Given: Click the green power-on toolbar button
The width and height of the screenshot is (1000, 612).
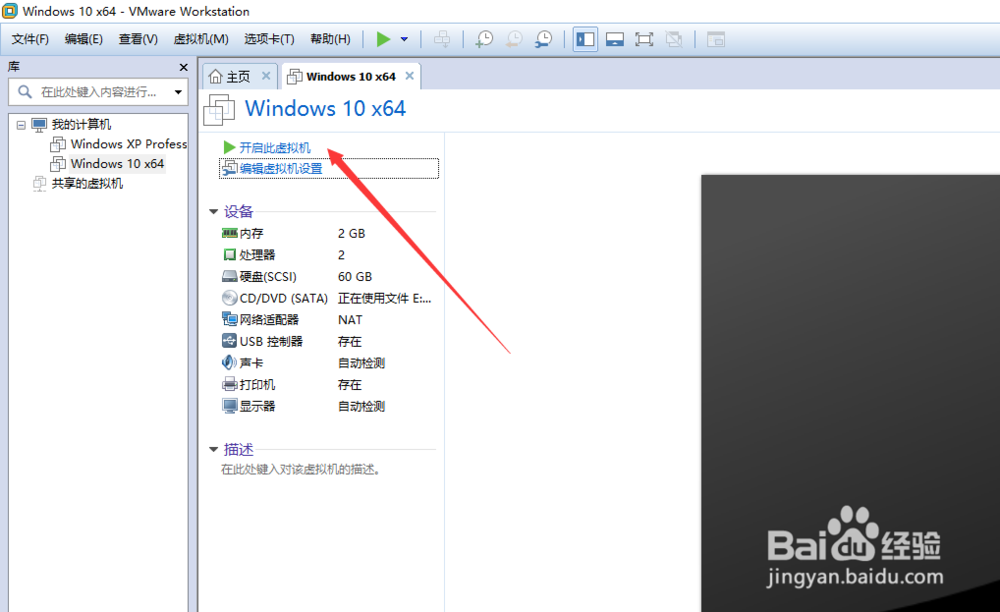Looking at the screenshot, I should (383, 40).
